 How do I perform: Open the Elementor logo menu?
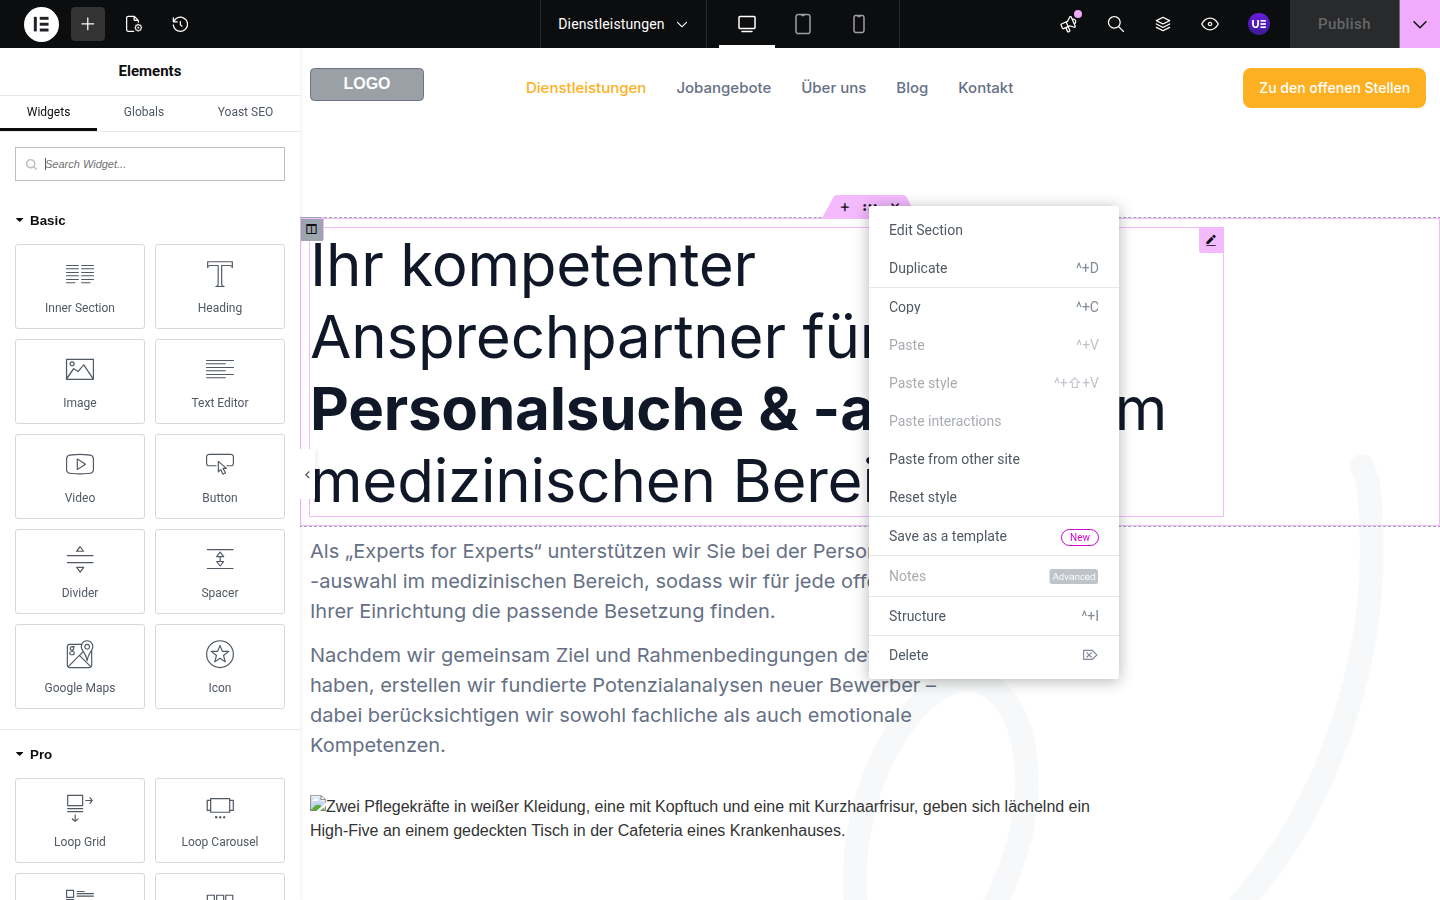point(41,24)
